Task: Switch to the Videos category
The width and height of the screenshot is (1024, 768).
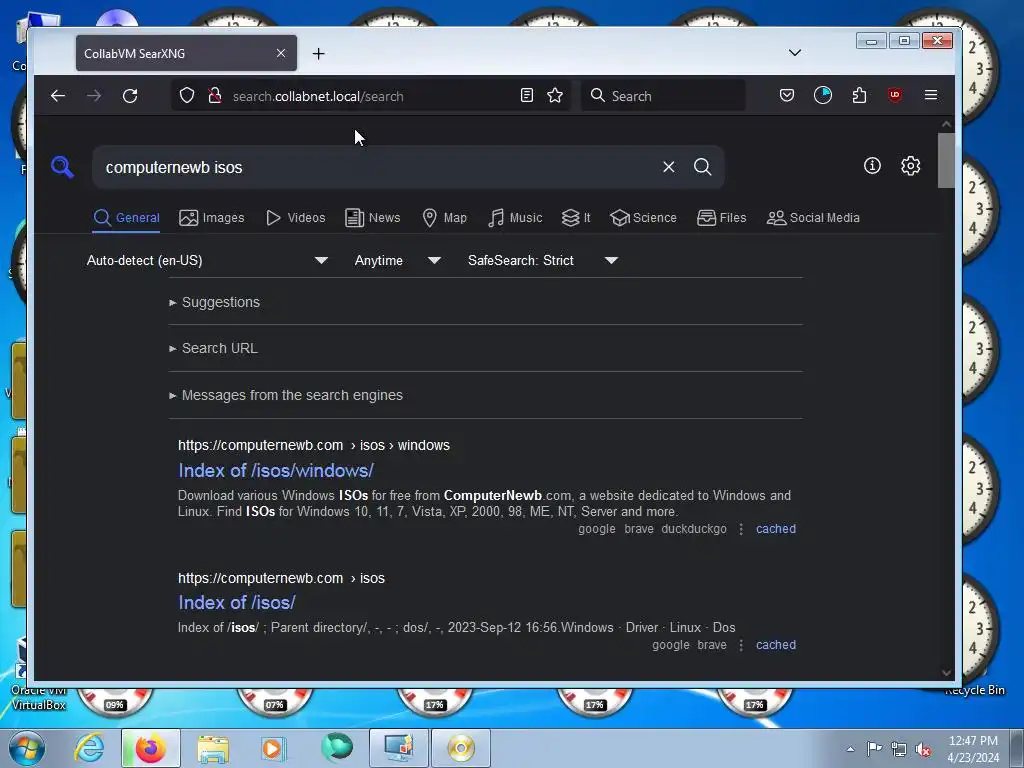Action: (295, 217)
